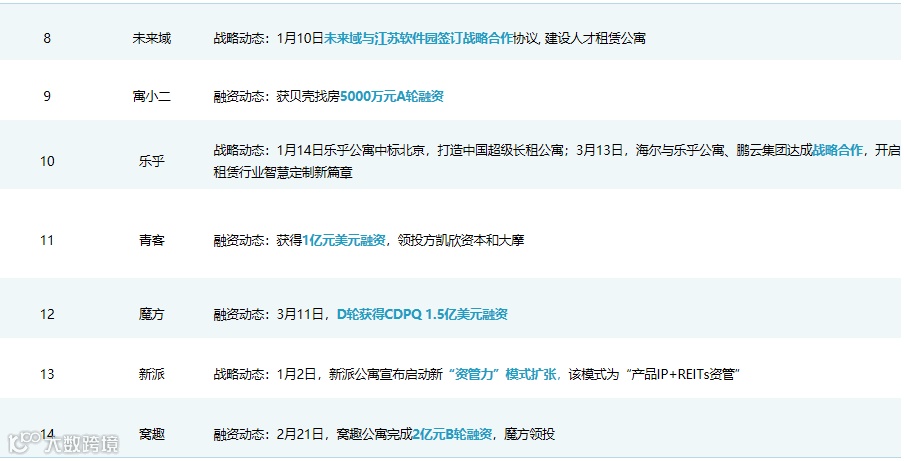904x461 pixels.
Task: Select the 魔方 company name
Action: click(152, 315)
